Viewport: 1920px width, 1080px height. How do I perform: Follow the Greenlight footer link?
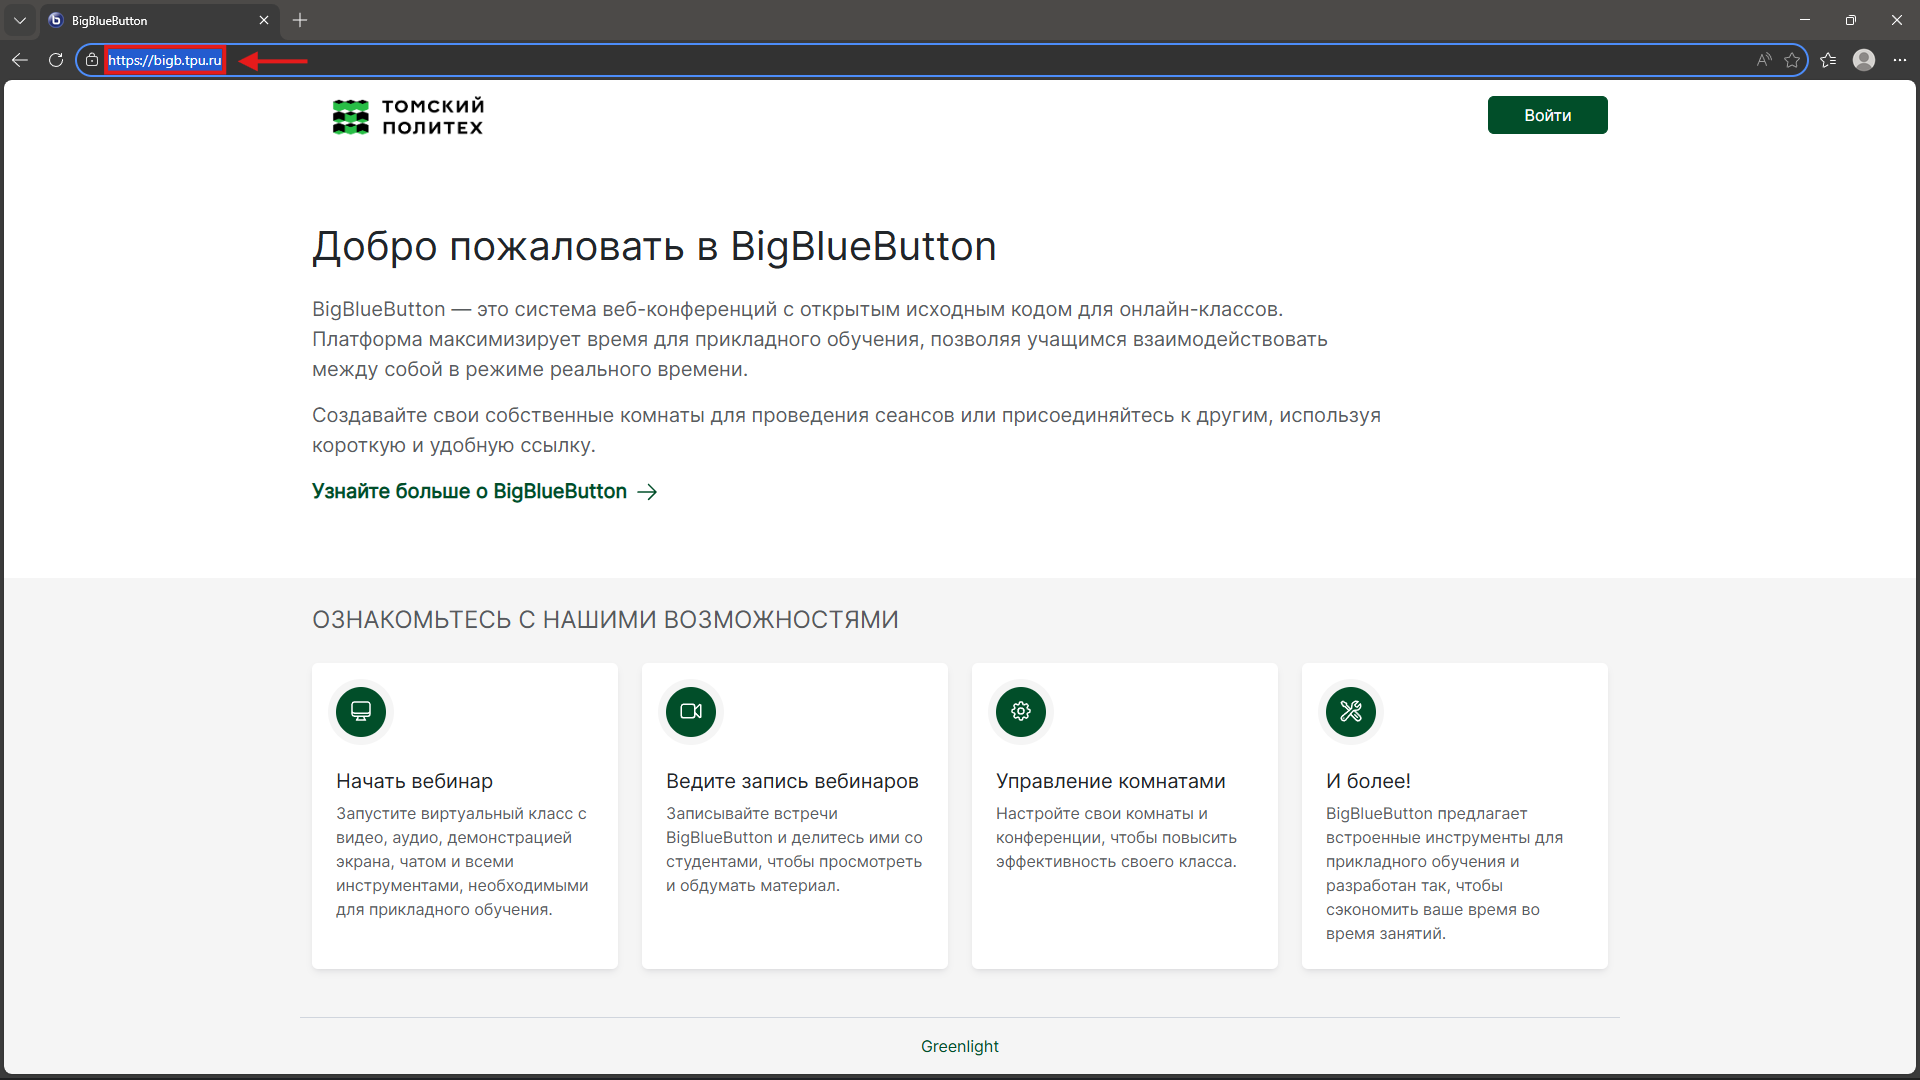959,1046
